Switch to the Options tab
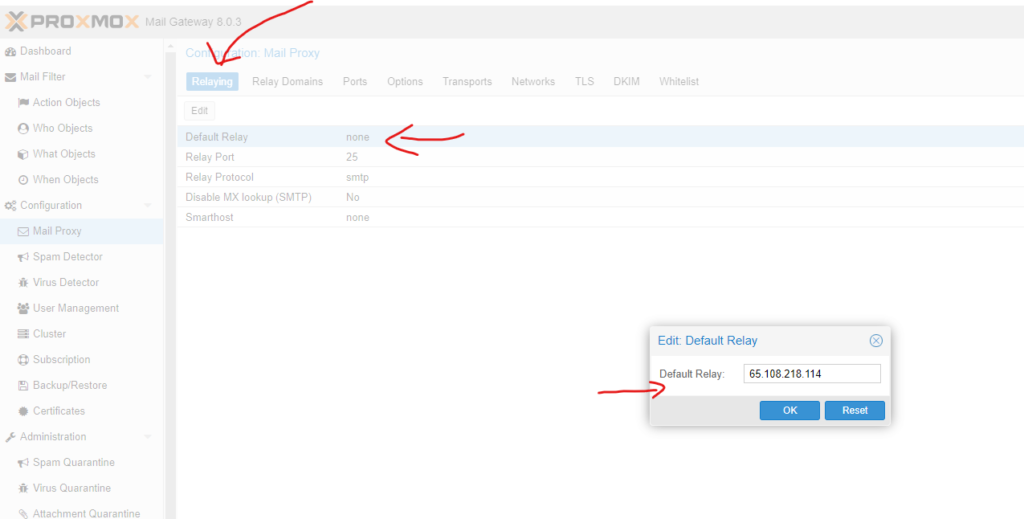Image resolution: width=1024 pixels, height=519 pixels. click(405, 82)
